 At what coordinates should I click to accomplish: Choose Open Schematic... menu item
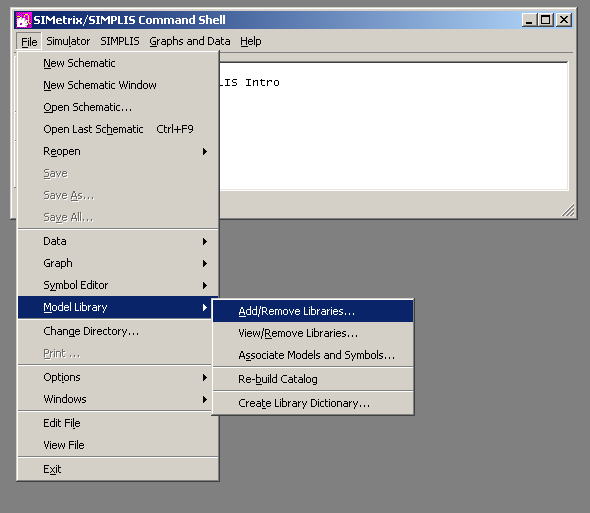[x=118, y=107]
